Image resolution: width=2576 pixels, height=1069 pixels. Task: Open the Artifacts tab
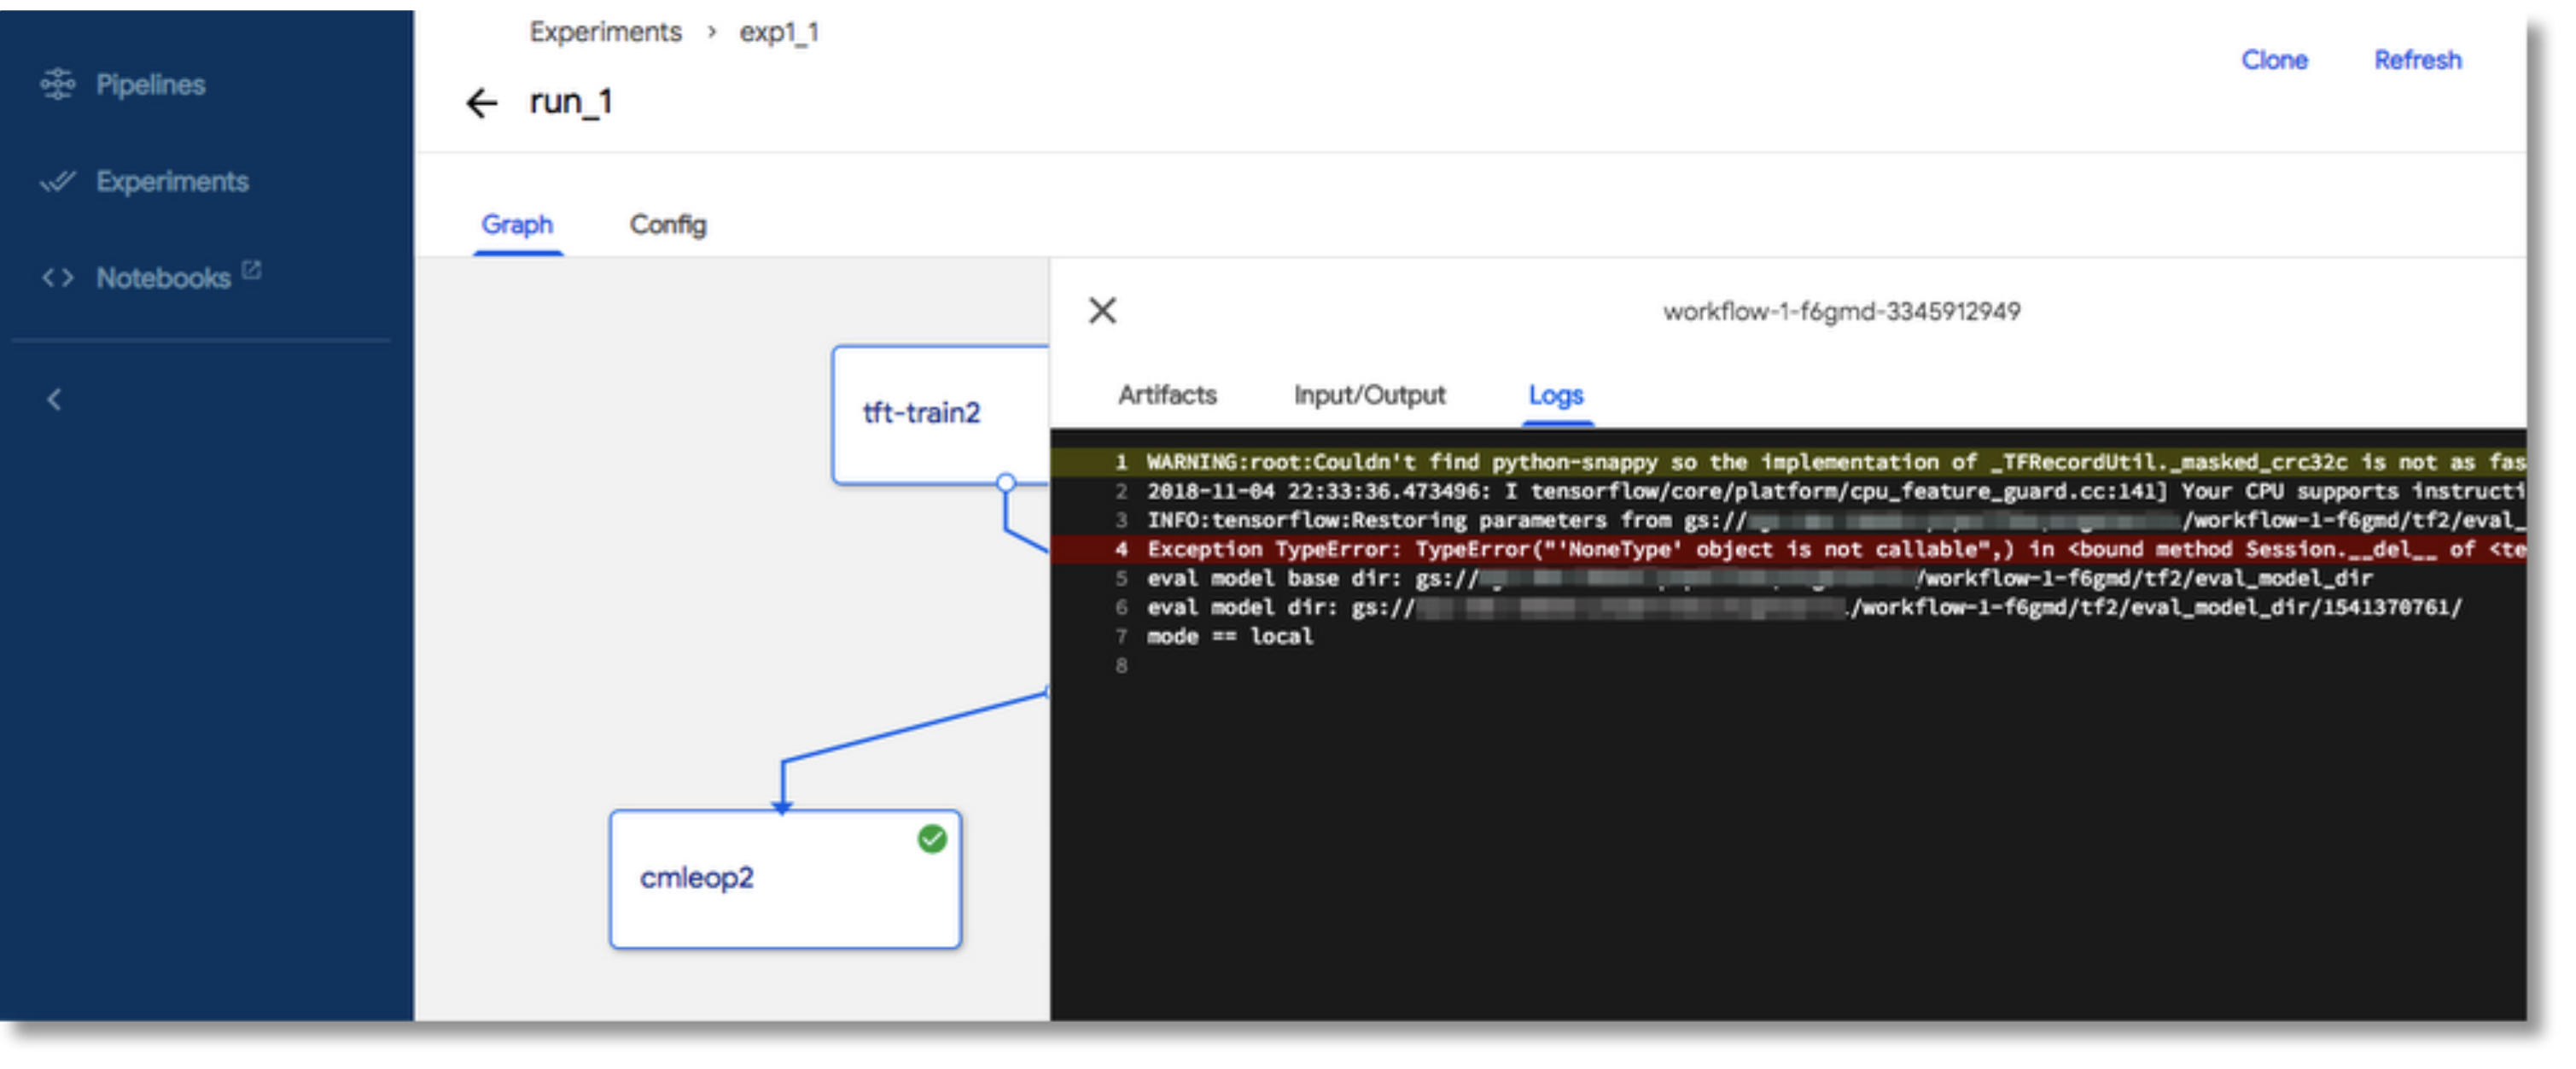tap(1167, 395)
